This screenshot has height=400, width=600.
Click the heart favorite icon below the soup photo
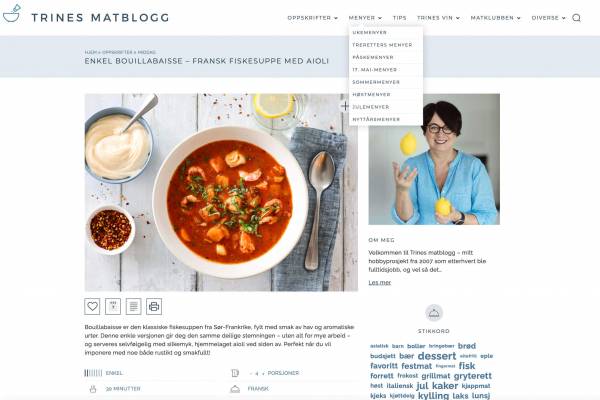point(92,306)
